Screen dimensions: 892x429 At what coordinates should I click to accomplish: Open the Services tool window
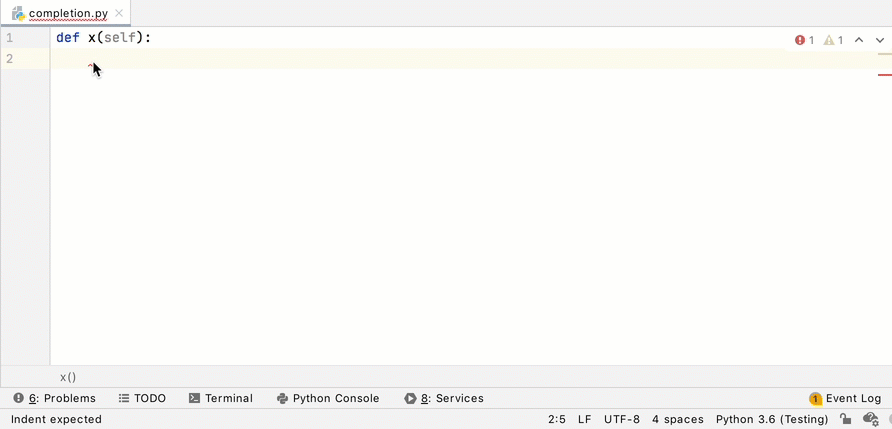click(x=444, y=398)
